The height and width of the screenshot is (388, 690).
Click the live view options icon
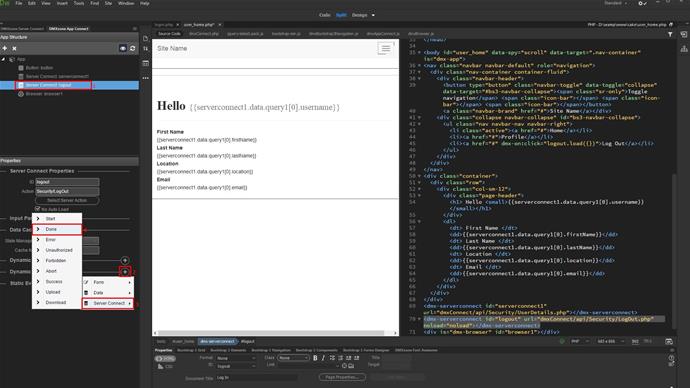point(146,63)
